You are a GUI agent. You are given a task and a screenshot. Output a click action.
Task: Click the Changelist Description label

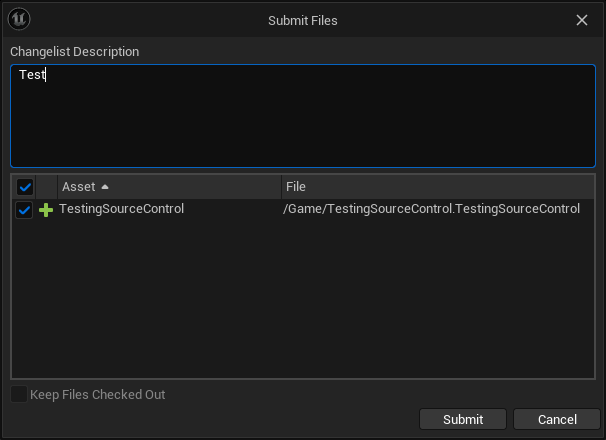pos(75,52)
